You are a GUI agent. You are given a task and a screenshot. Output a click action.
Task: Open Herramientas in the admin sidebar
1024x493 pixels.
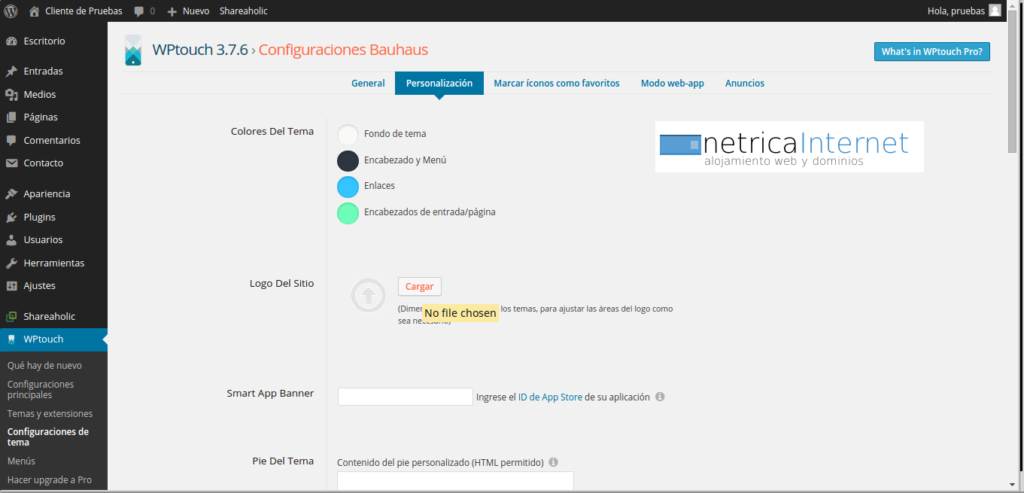53,263
